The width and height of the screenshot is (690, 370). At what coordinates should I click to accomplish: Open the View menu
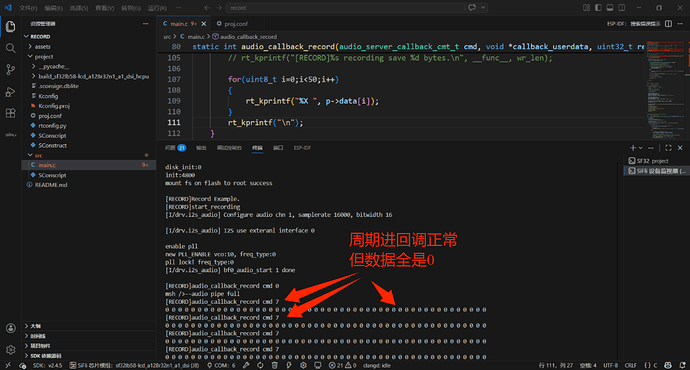(105, 8)
